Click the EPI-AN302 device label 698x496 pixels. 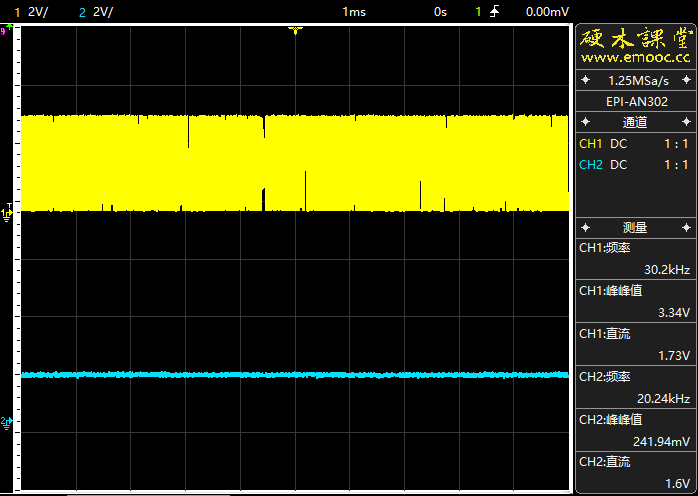636,101
